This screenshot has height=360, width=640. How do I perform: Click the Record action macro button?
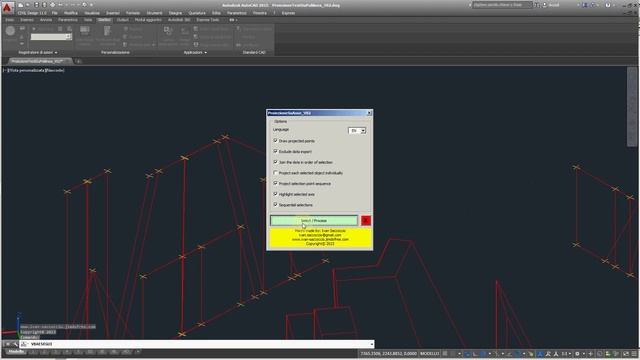tap(10, 31)
